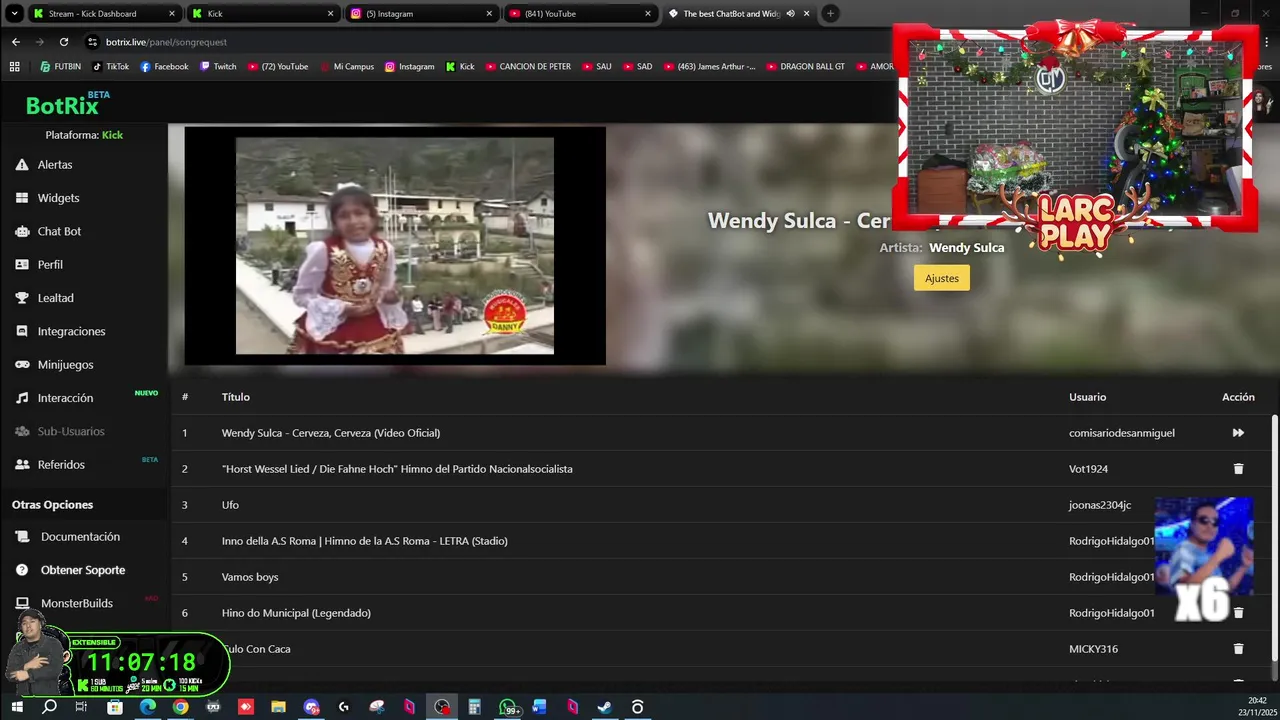Open the CANCION DE PETER bookmark
The height and width of the screenshot is (720, 1280).
click(528, 67)
